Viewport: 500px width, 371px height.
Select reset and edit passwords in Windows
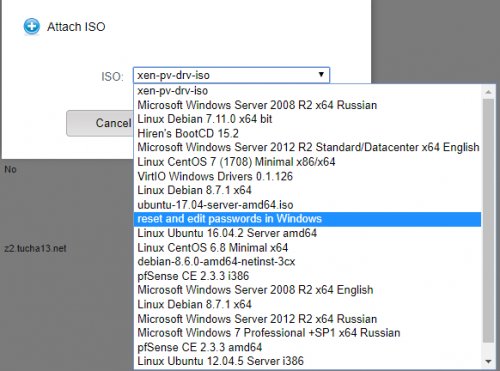(307, 219)
